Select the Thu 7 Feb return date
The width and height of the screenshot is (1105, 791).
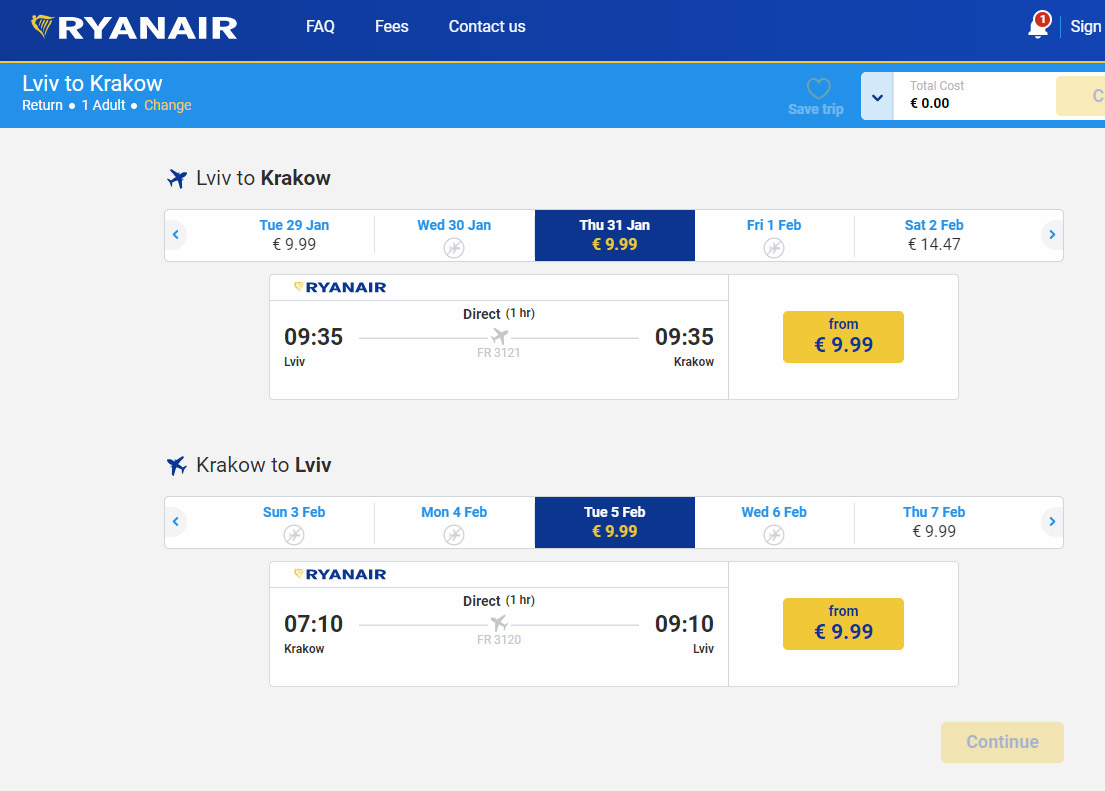click(x=934, y=522)
